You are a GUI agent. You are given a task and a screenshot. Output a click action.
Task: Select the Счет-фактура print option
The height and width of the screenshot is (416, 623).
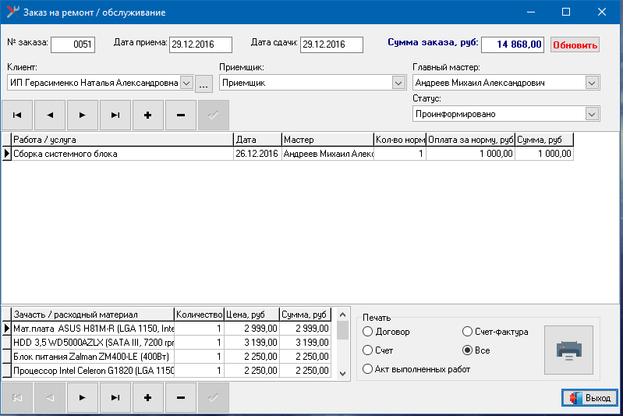(468, 331)
